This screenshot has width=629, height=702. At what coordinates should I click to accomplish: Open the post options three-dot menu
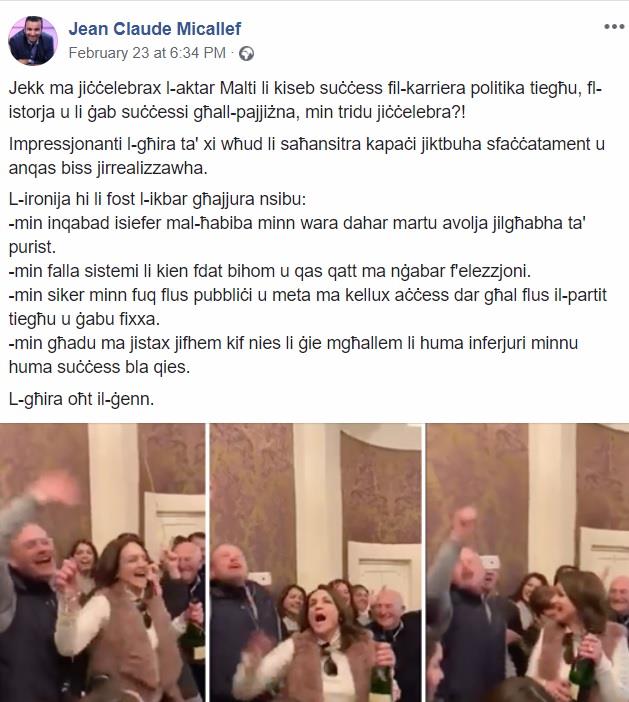pos(614,26)
